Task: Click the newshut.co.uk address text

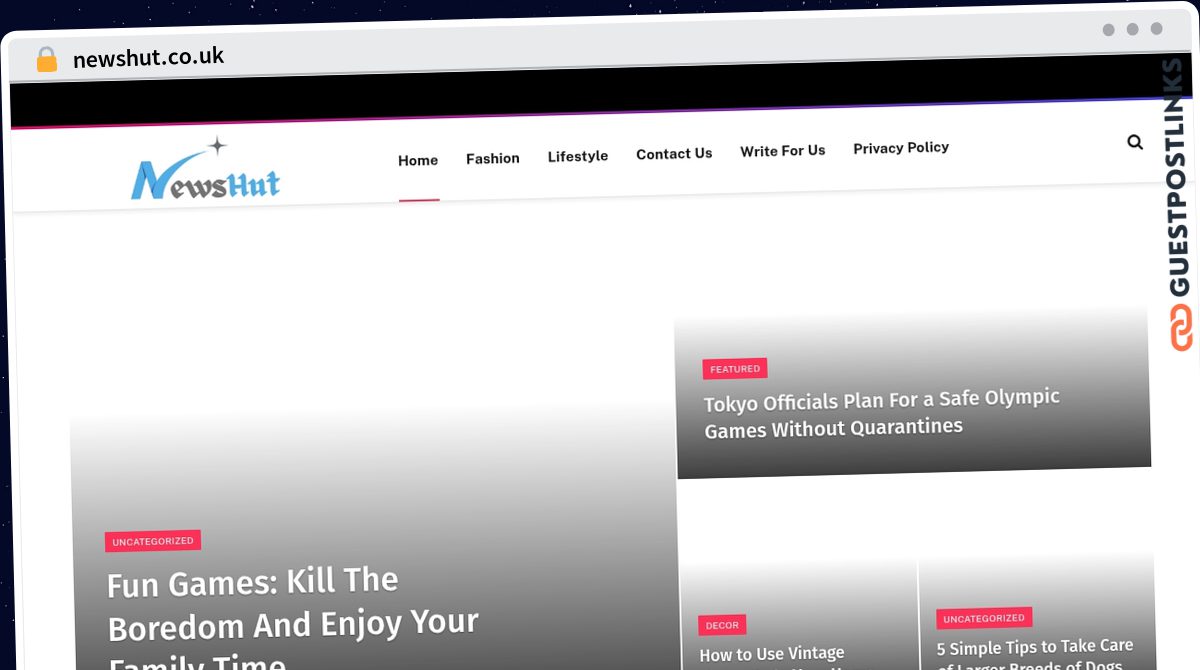Action: (149, 58)
